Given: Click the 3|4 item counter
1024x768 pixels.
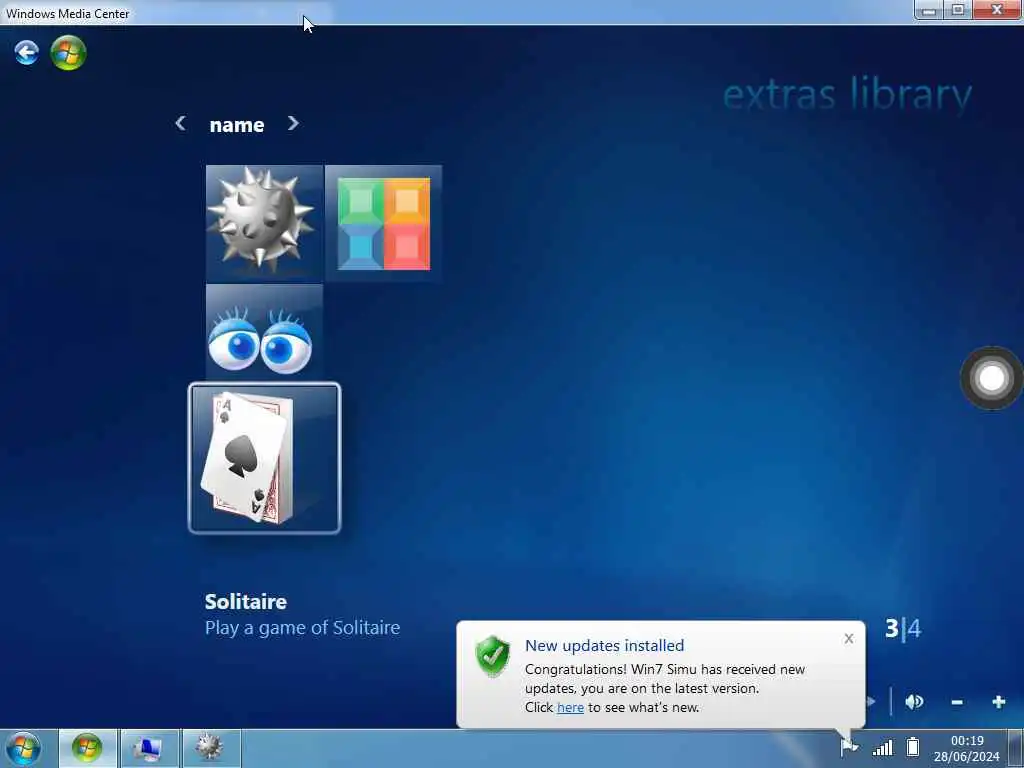Looking at the screenshot, I should [x=903, y=628].
